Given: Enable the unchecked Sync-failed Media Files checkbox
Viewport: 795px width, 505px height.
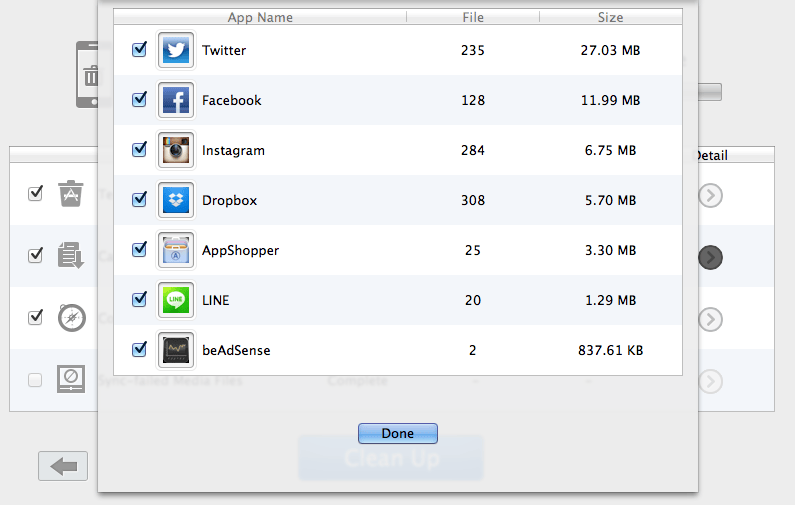Looking at the screenshot, I should click(35, 380).
